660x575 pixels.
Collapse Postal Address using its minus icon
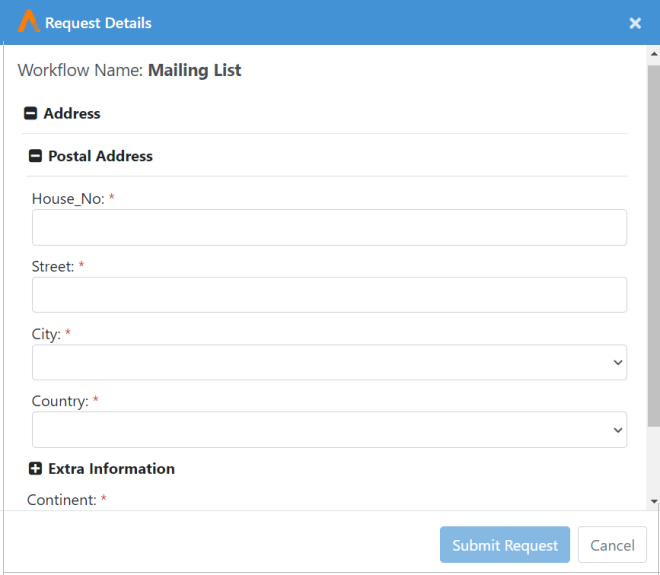pos(35,156)
